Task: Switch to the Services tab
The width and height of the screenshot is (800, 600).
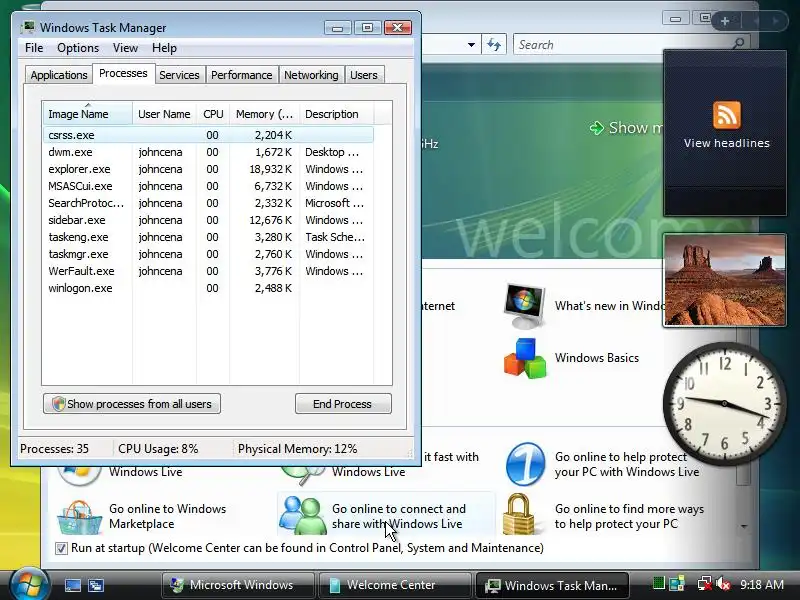Action: point(179,75)
